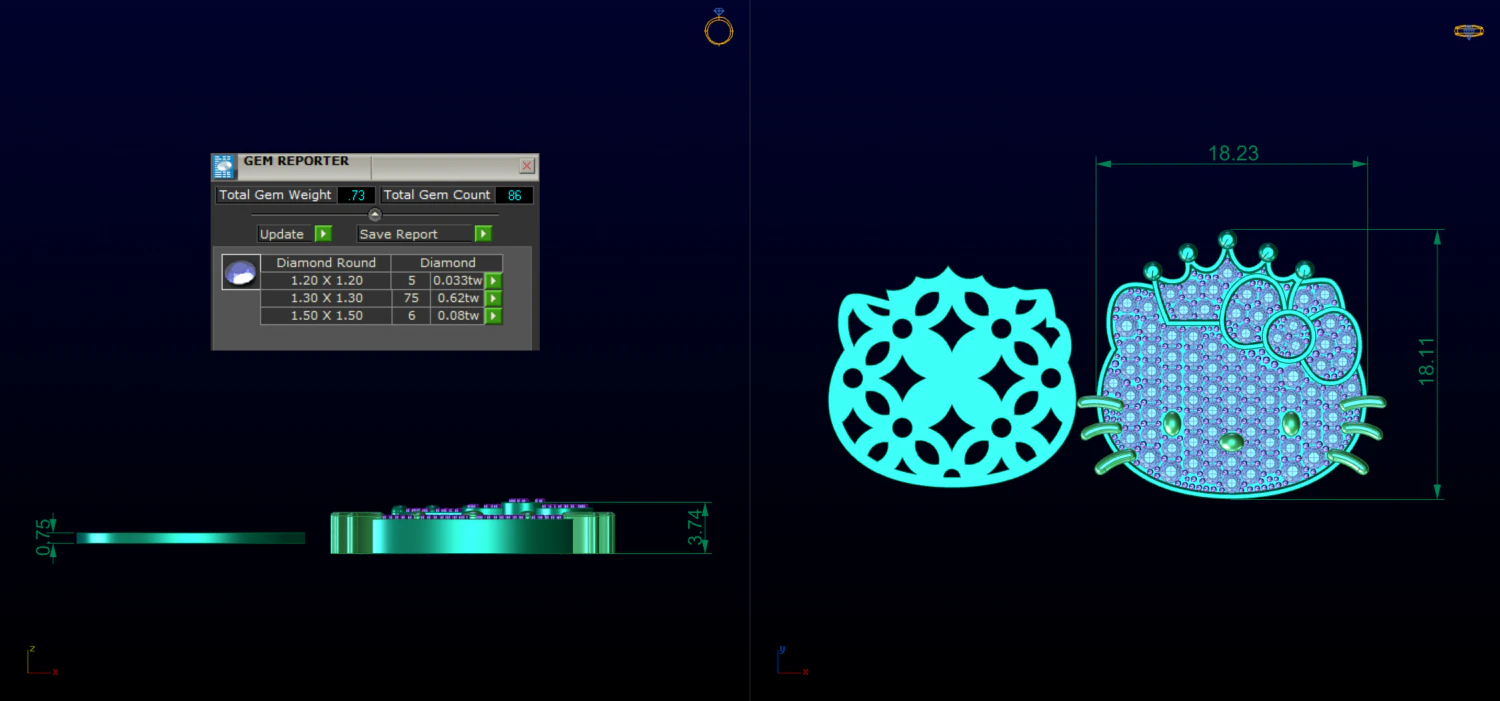
Task: Click the count cell showing 75
Action: [x=411, y=298]
